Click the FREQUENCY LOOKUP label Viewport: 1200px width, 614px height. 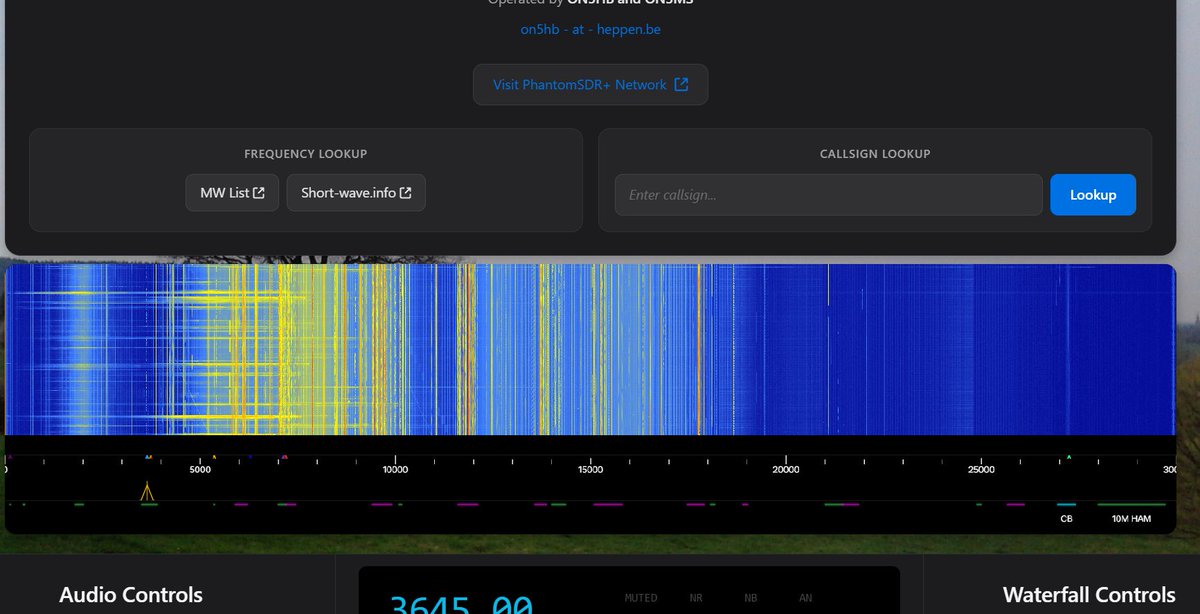click(306, 154)
